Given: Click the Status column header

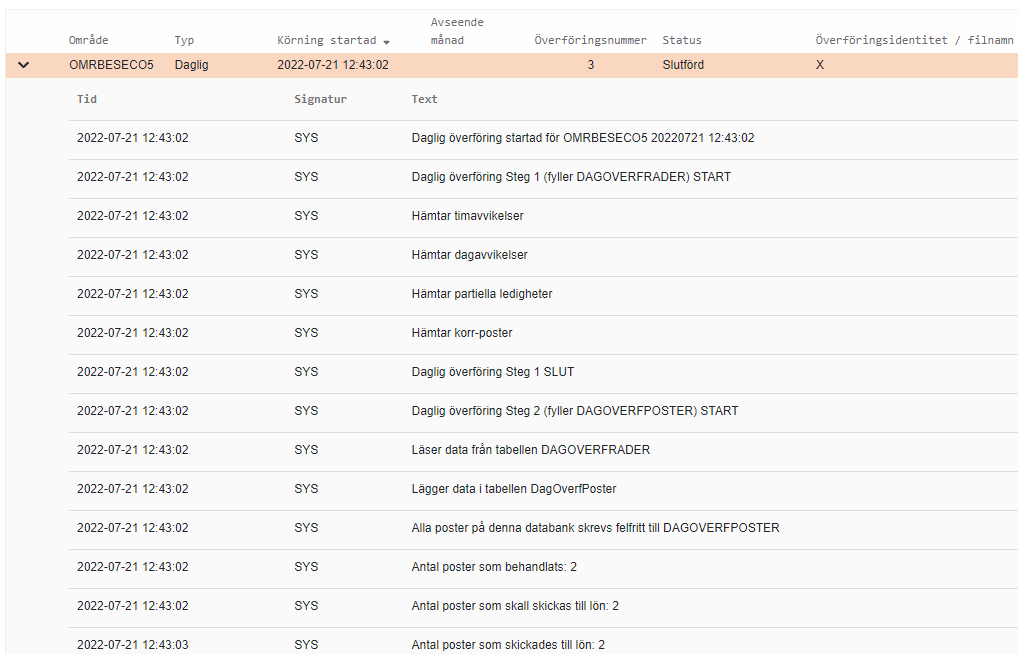Looking at the screenshot, I should coord(681,40).
